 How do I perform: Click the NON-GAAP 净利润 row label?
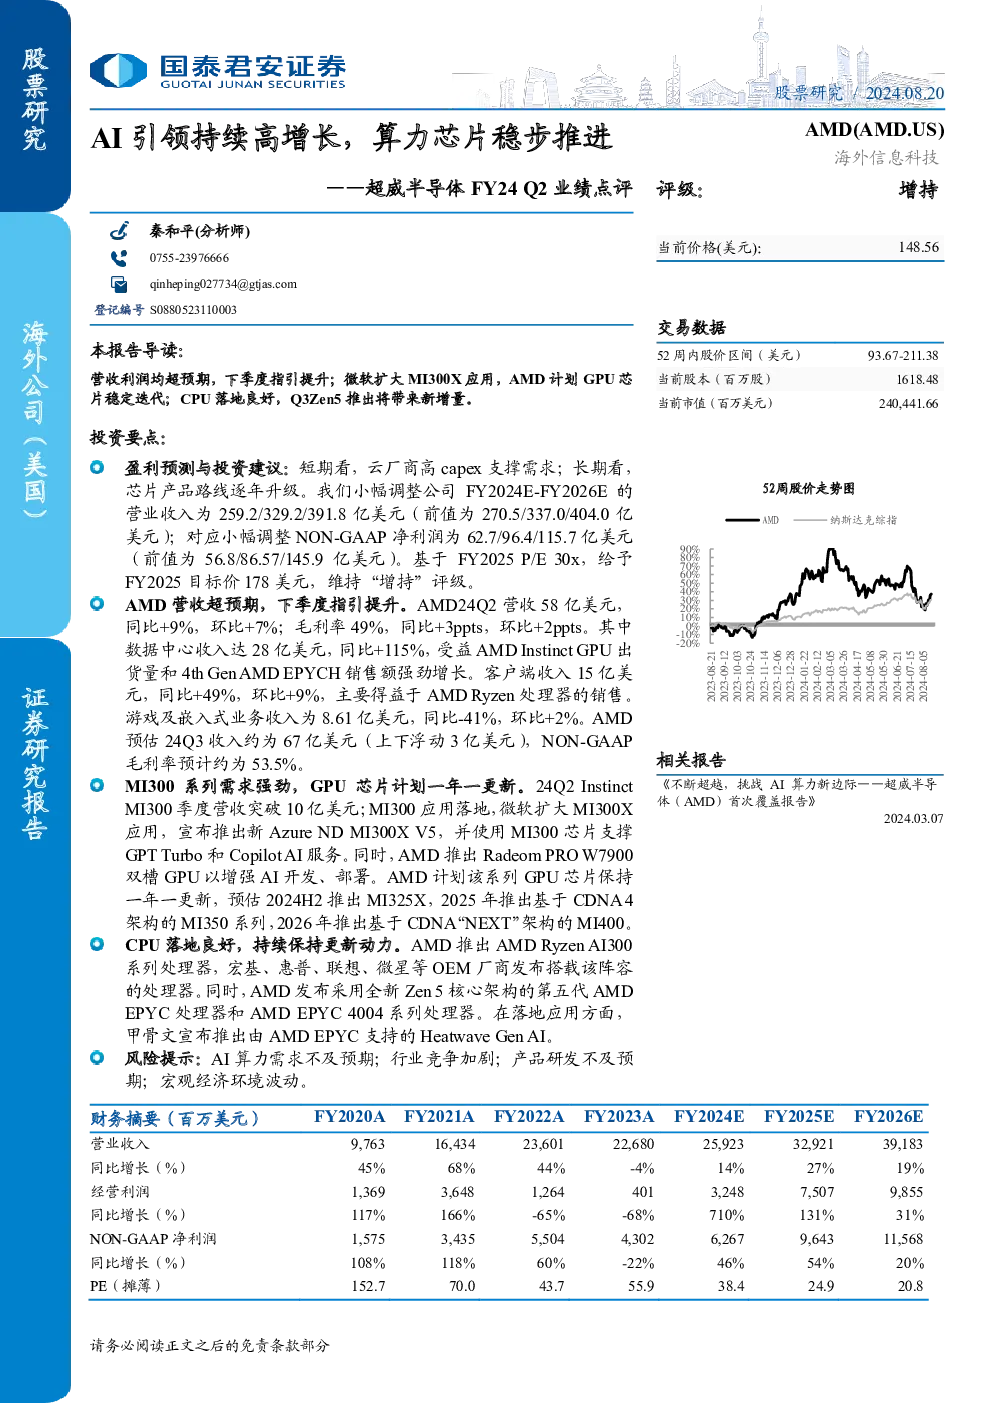pyautogui.click(x=153, y=1239)
